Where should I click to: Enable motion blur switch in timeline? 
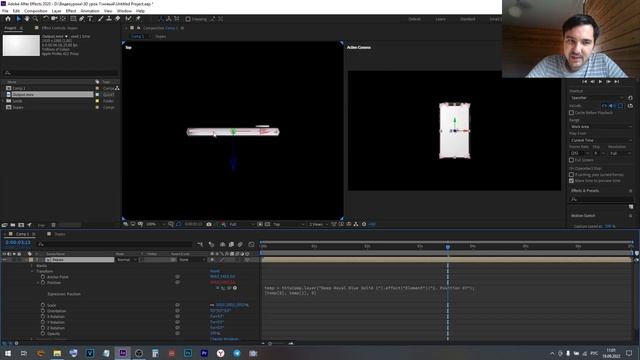point(240,244)
